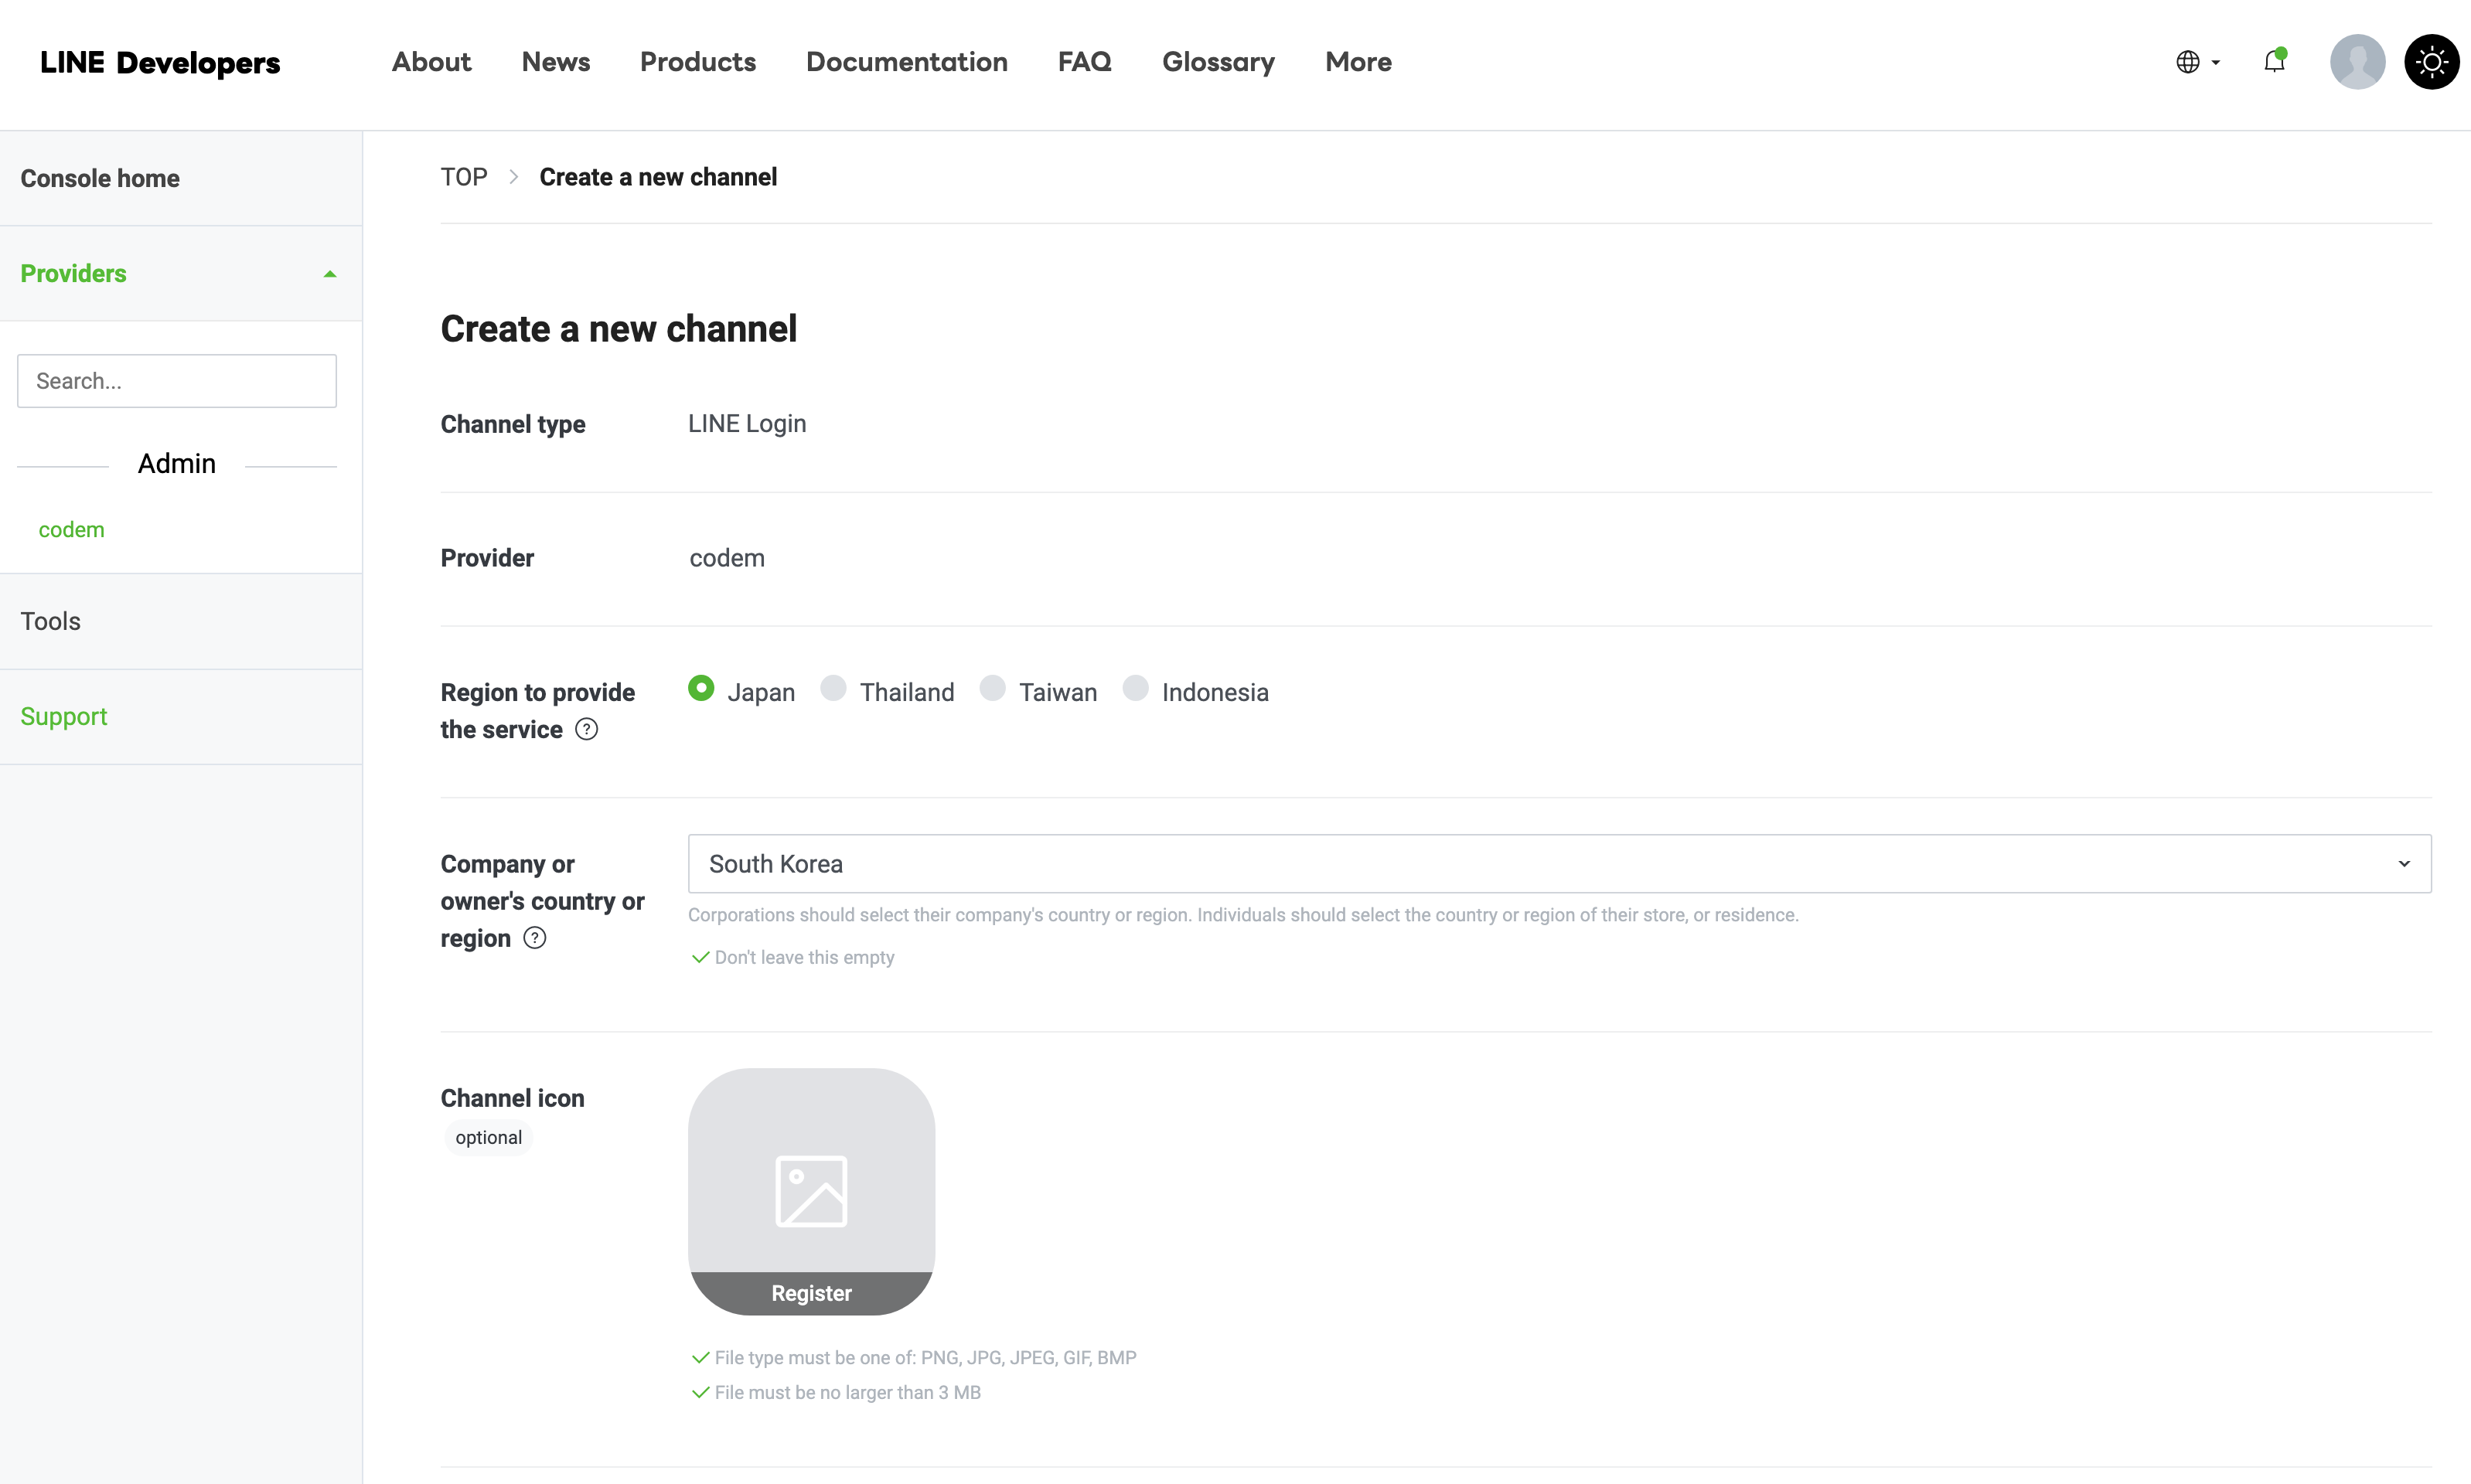
Task: Open Tools in the sidebar
Action: [50, 621]
